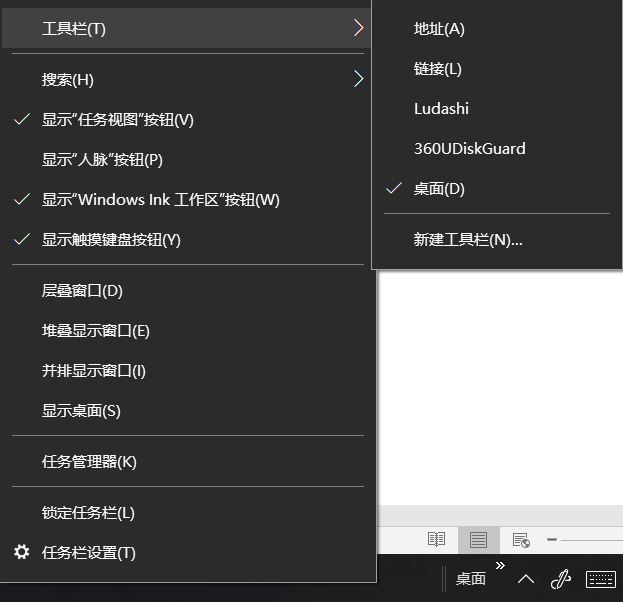
Task: Click the gear icon beside 任务栏设置
Action: tap(21, 552)
